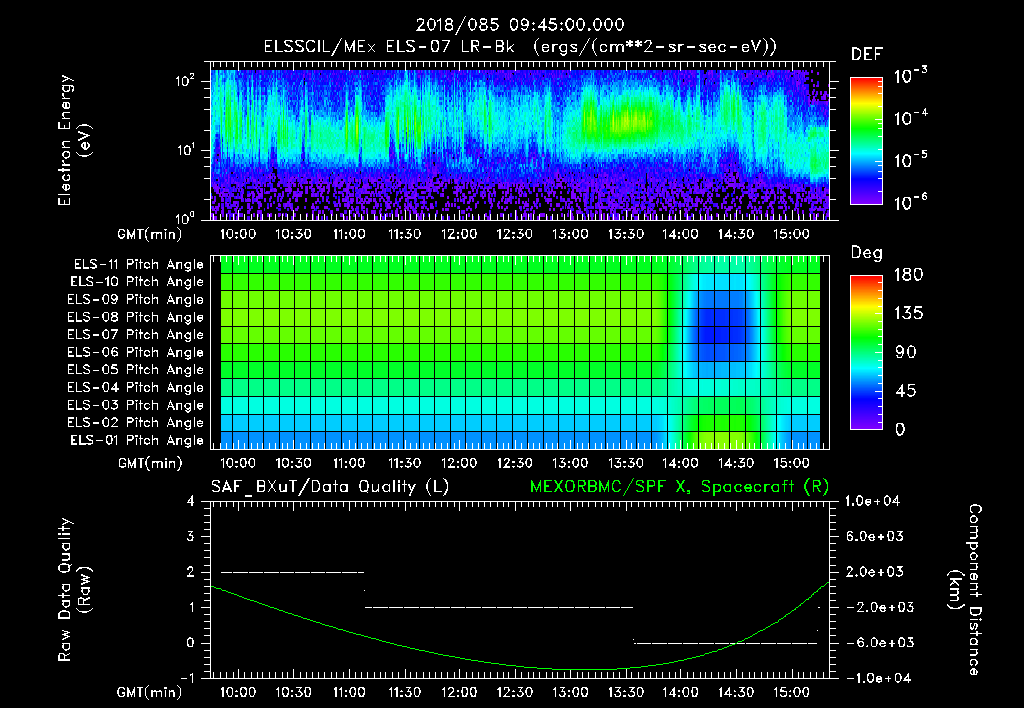Screen dimensions: 1024x708
Task: Click the 13:30 time label under the spectrogram
Action: (626, 234)
